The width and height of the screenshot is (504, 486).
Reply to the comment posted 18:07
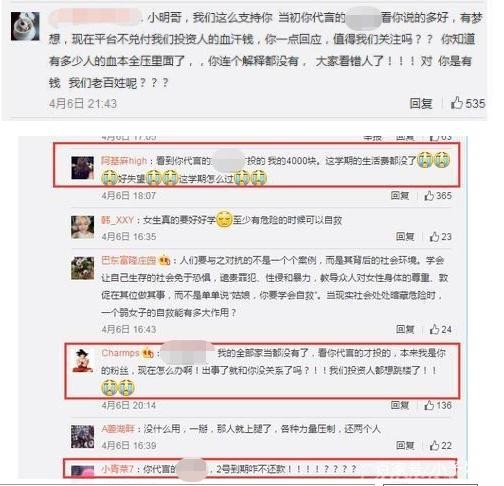coord(400,195)
